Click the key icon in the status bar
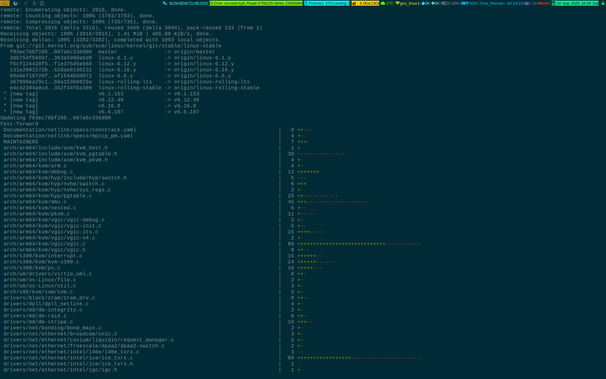Screen dimensions: 606x379 [x=165, y=3]
